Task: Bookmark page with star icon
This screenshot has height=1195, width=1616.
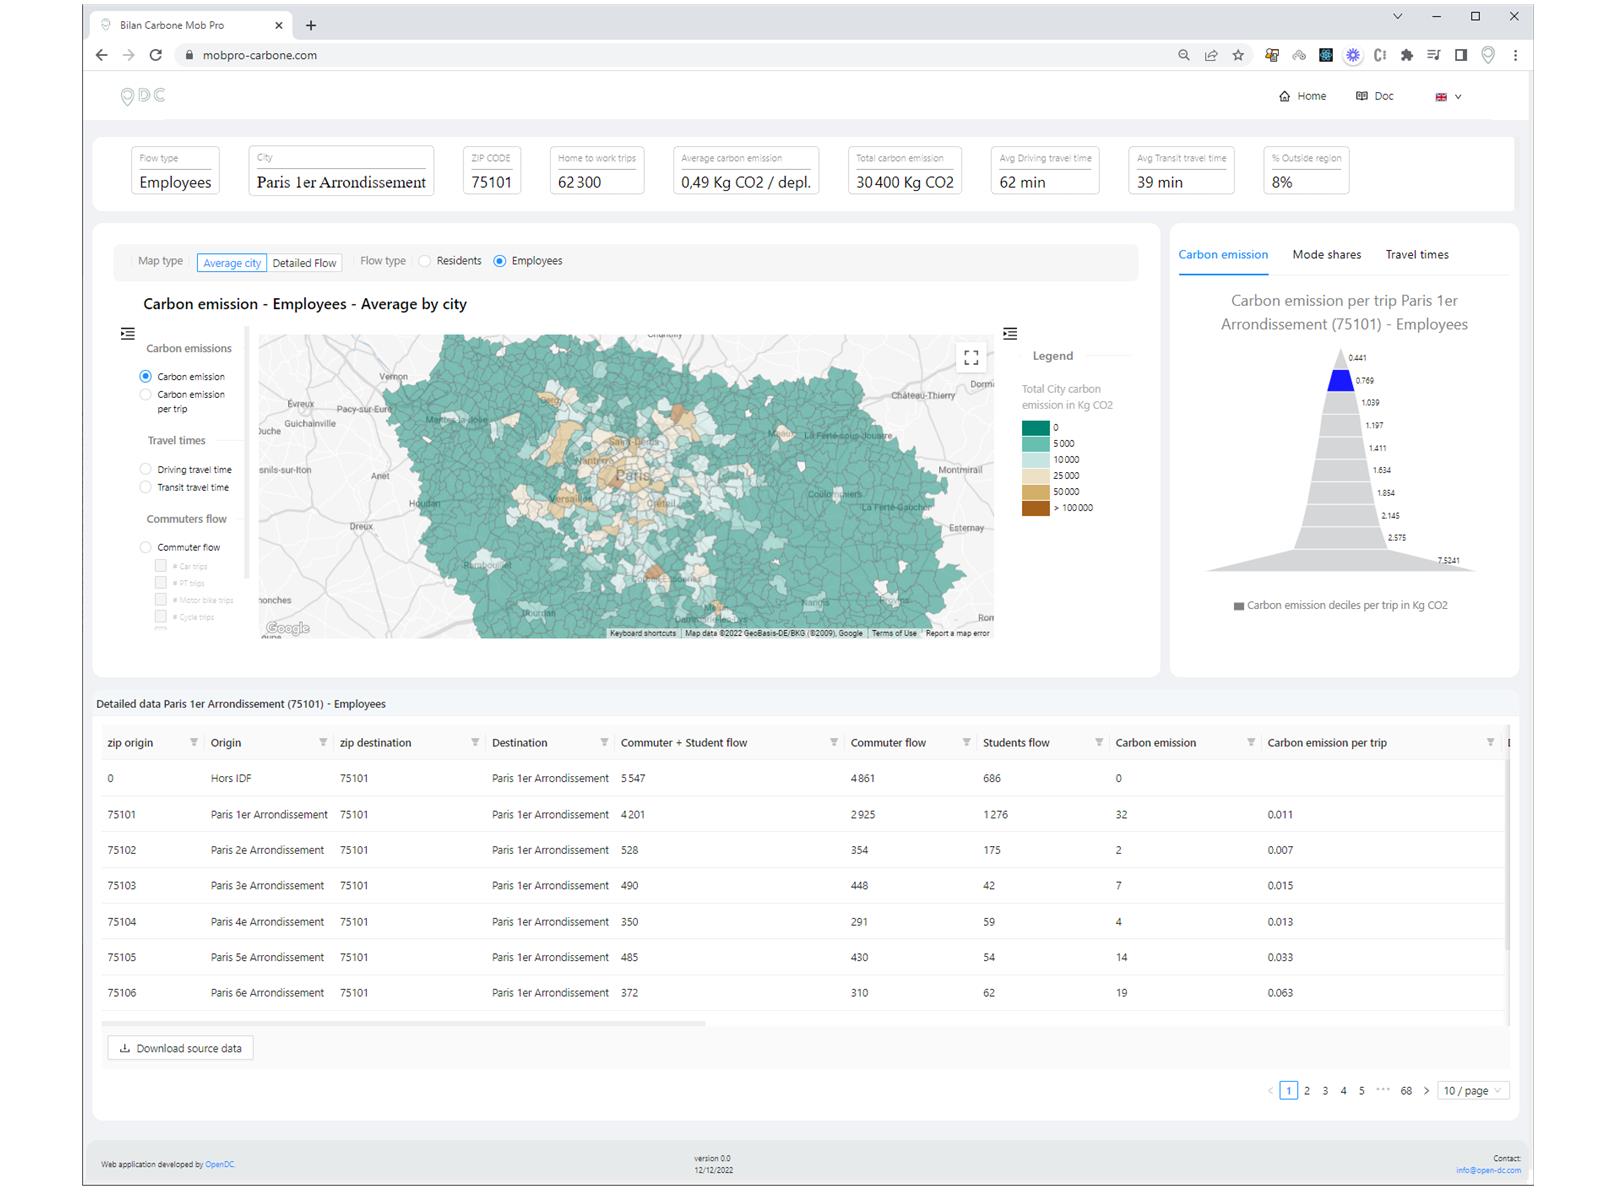Action: click(x=1238, y=55)
